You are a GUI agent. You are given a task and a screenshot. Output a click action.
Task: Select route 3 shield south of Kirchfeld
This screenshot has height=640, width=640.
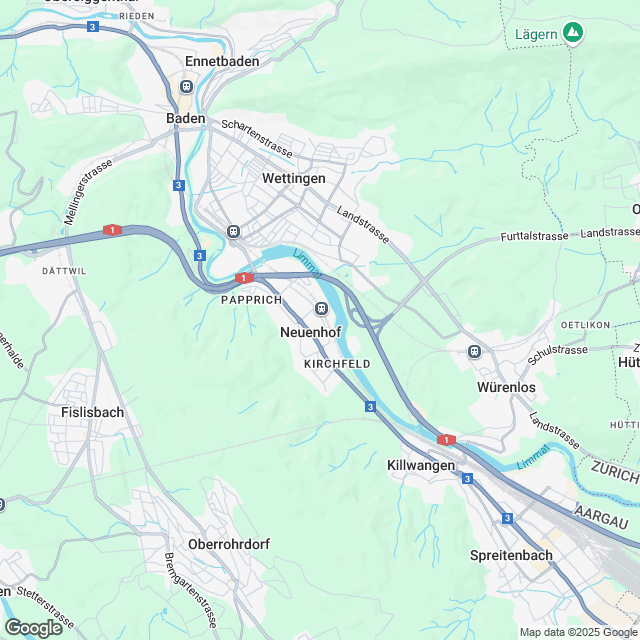tap(370, 407)
